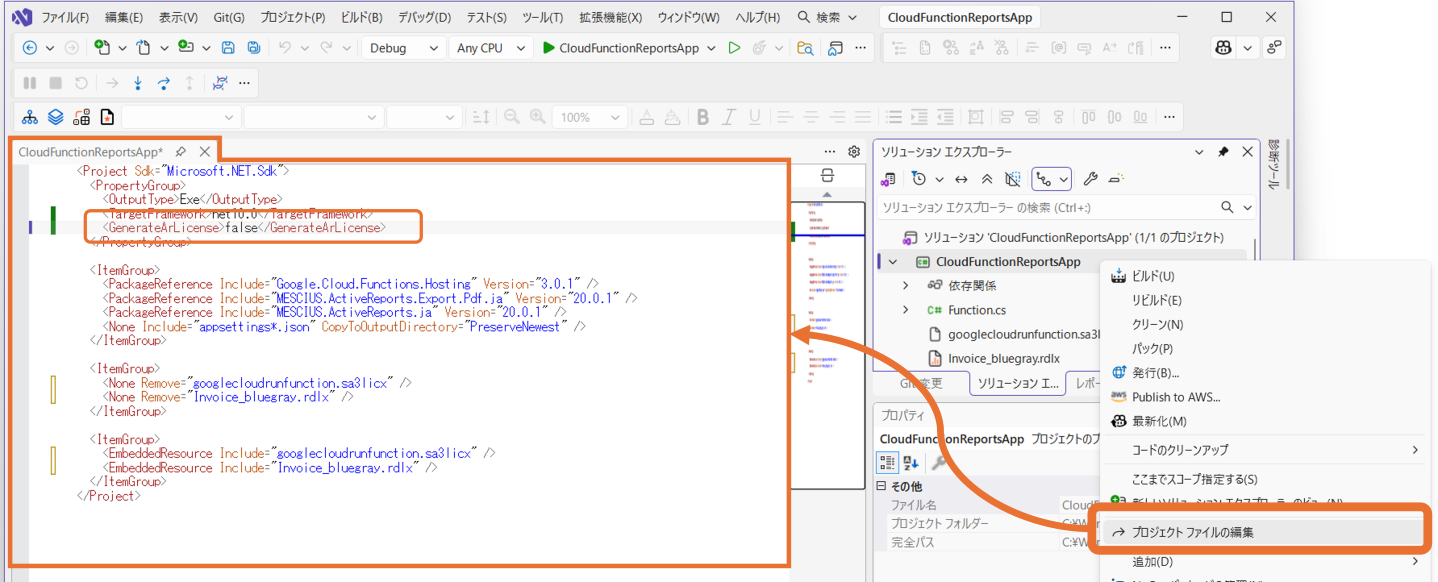
Task: Click the Step Into debug icon
Action: click(x=138, y=83)
